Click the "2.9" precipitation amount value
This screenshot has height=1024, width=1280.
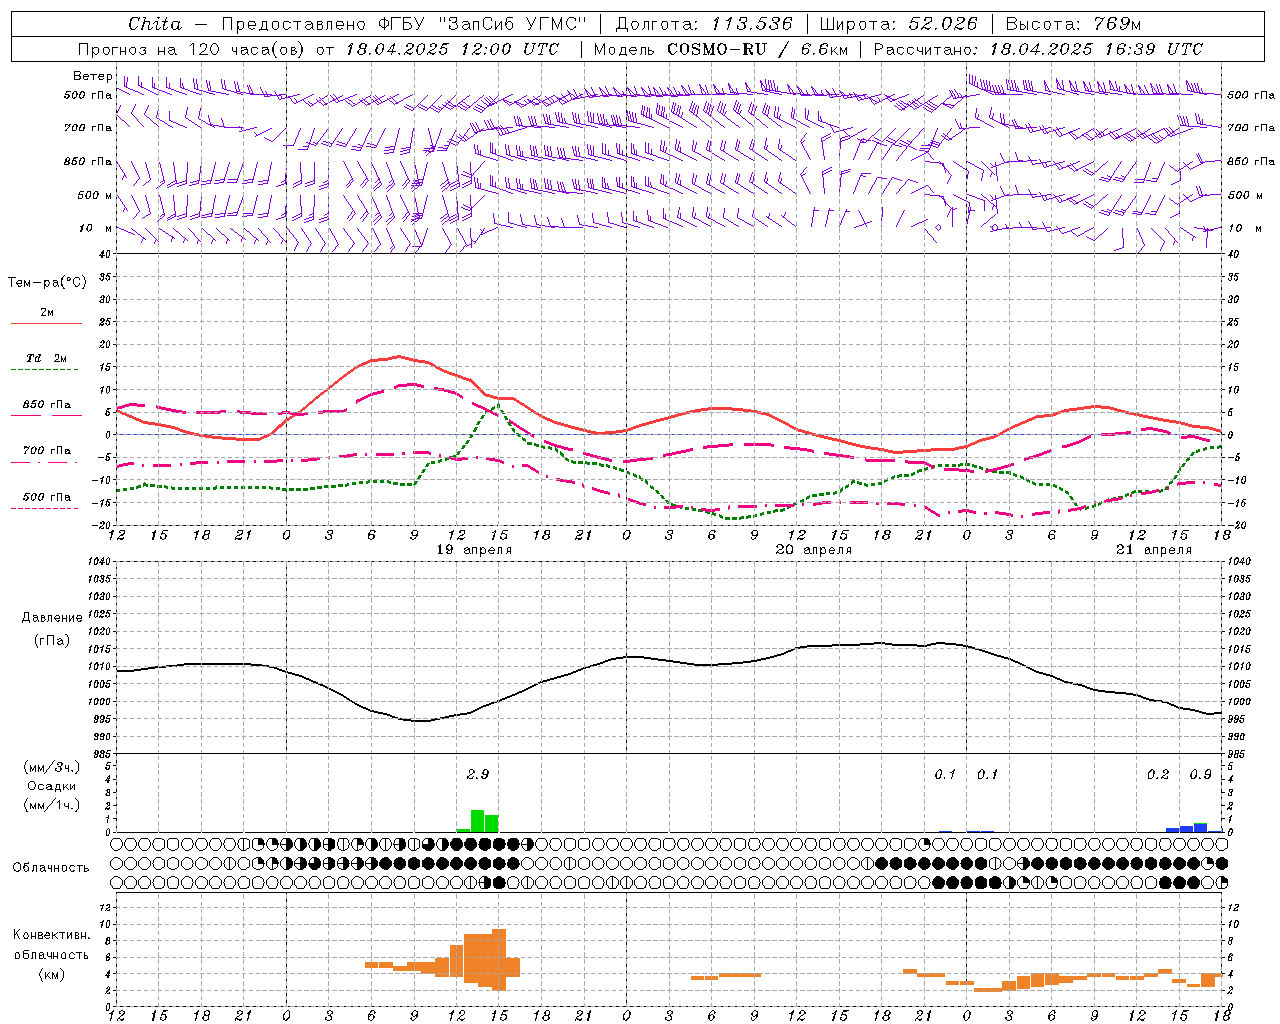(x=478, y=774)
